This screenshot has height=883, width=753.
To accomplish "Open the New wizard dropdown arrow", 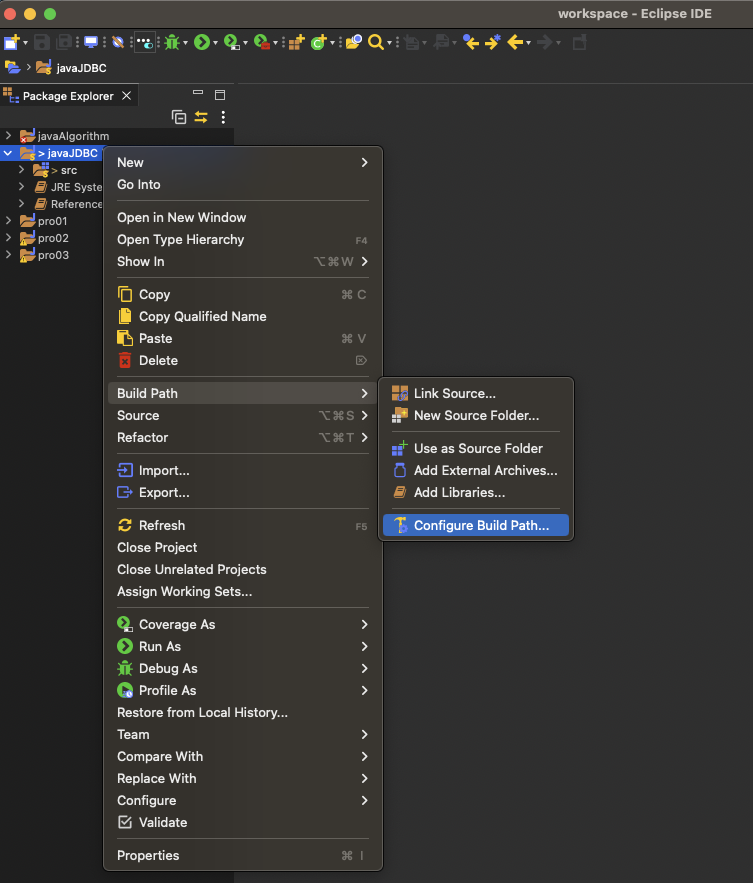I will pos(25,43).
